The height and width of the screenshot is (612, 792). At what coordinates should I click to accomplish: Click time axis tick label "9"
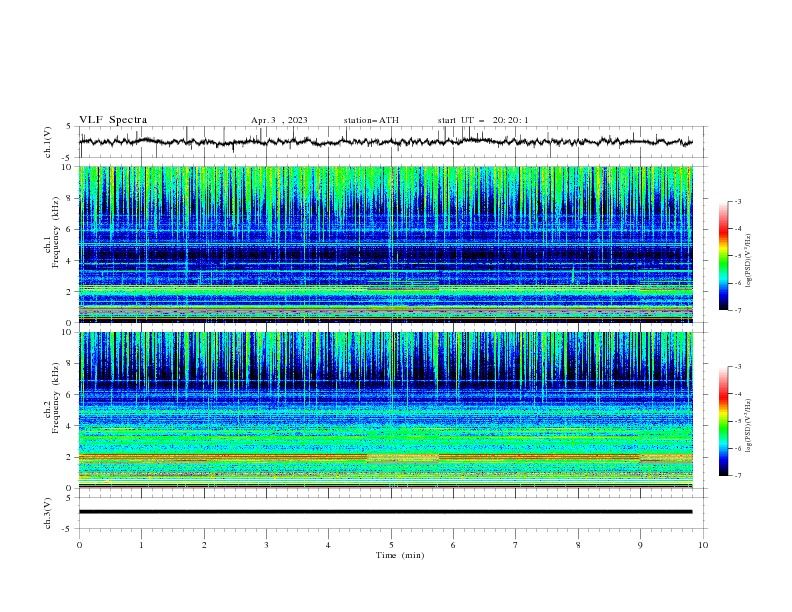[x=640, y=545]
